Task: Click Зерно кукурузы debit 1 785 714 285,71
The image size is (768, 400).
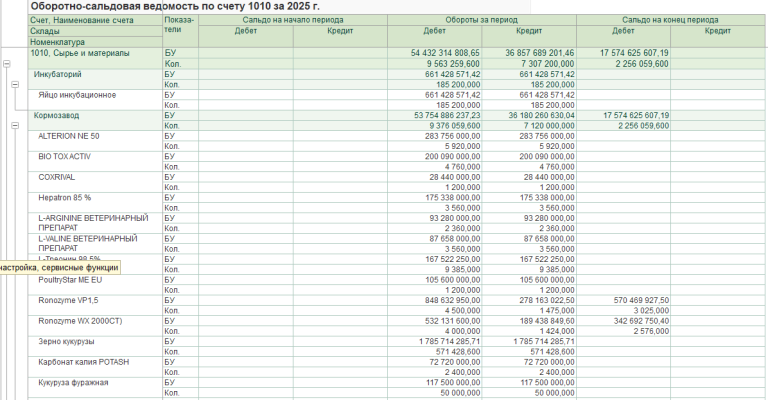Action: [450, 342]
